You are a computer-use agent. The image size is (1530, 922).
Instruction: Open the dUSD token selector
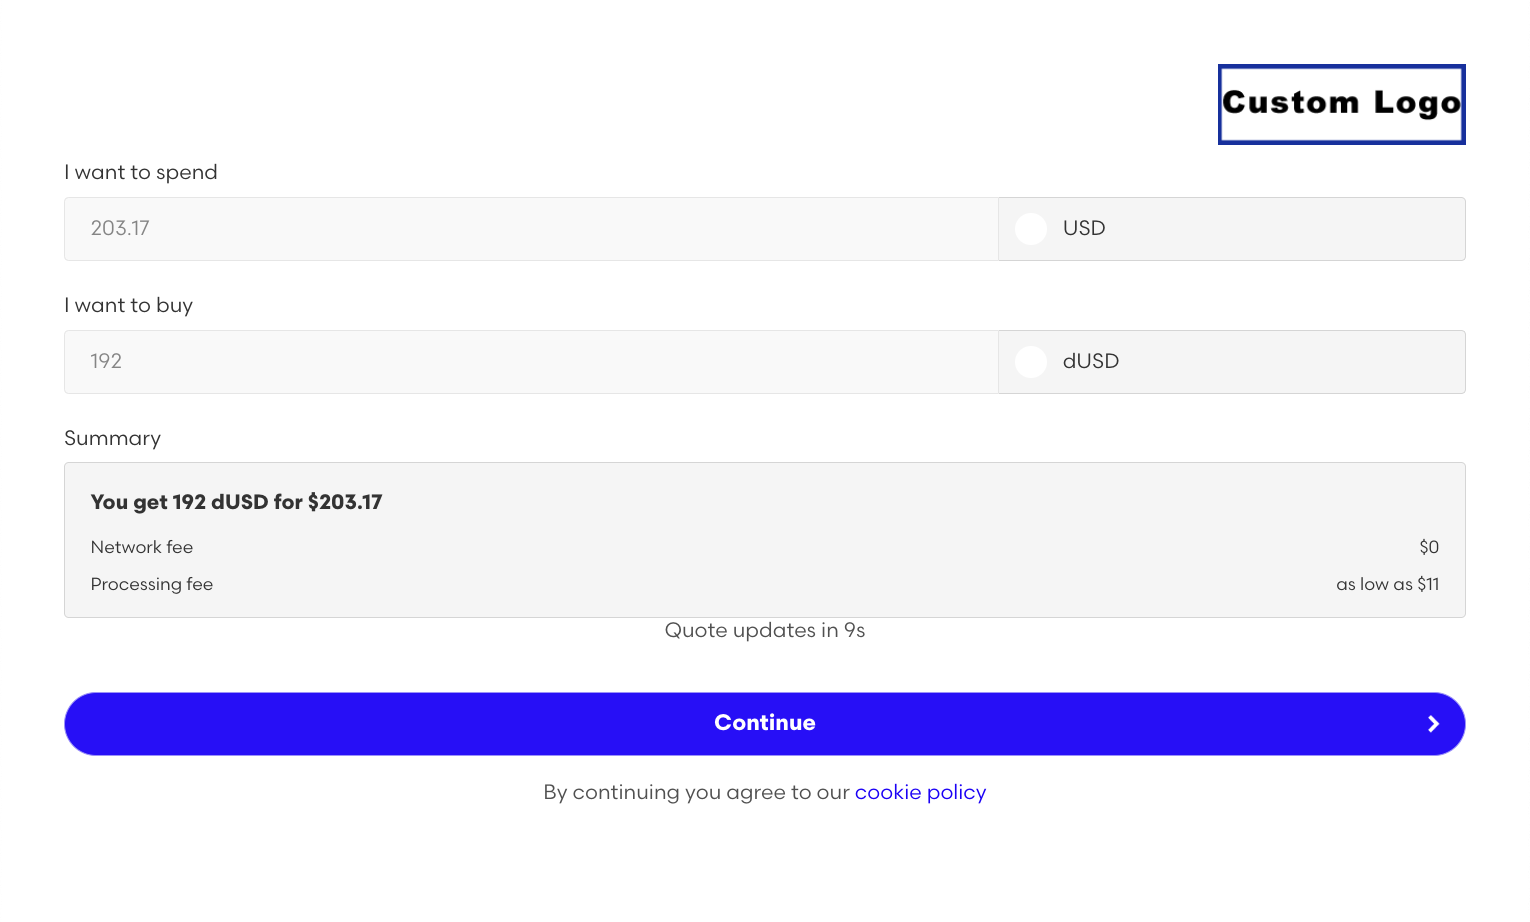[x=1231, y=362]
